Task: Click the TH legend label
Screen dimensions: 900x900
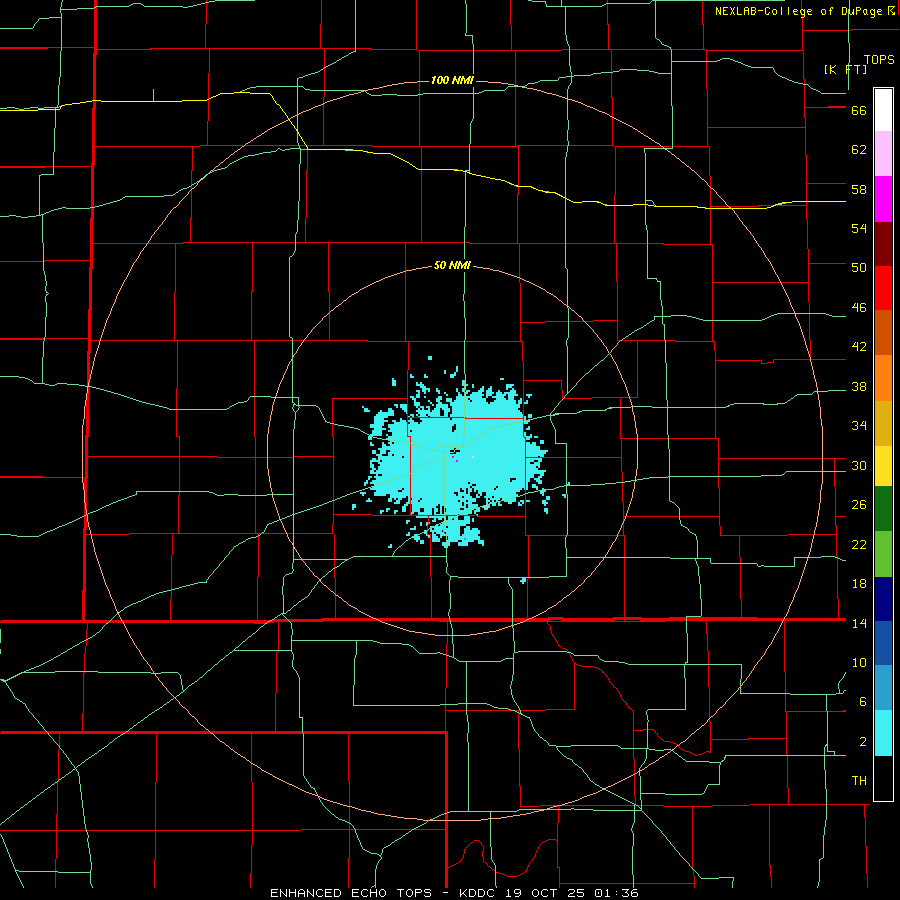Action: [x=859, y=781]
